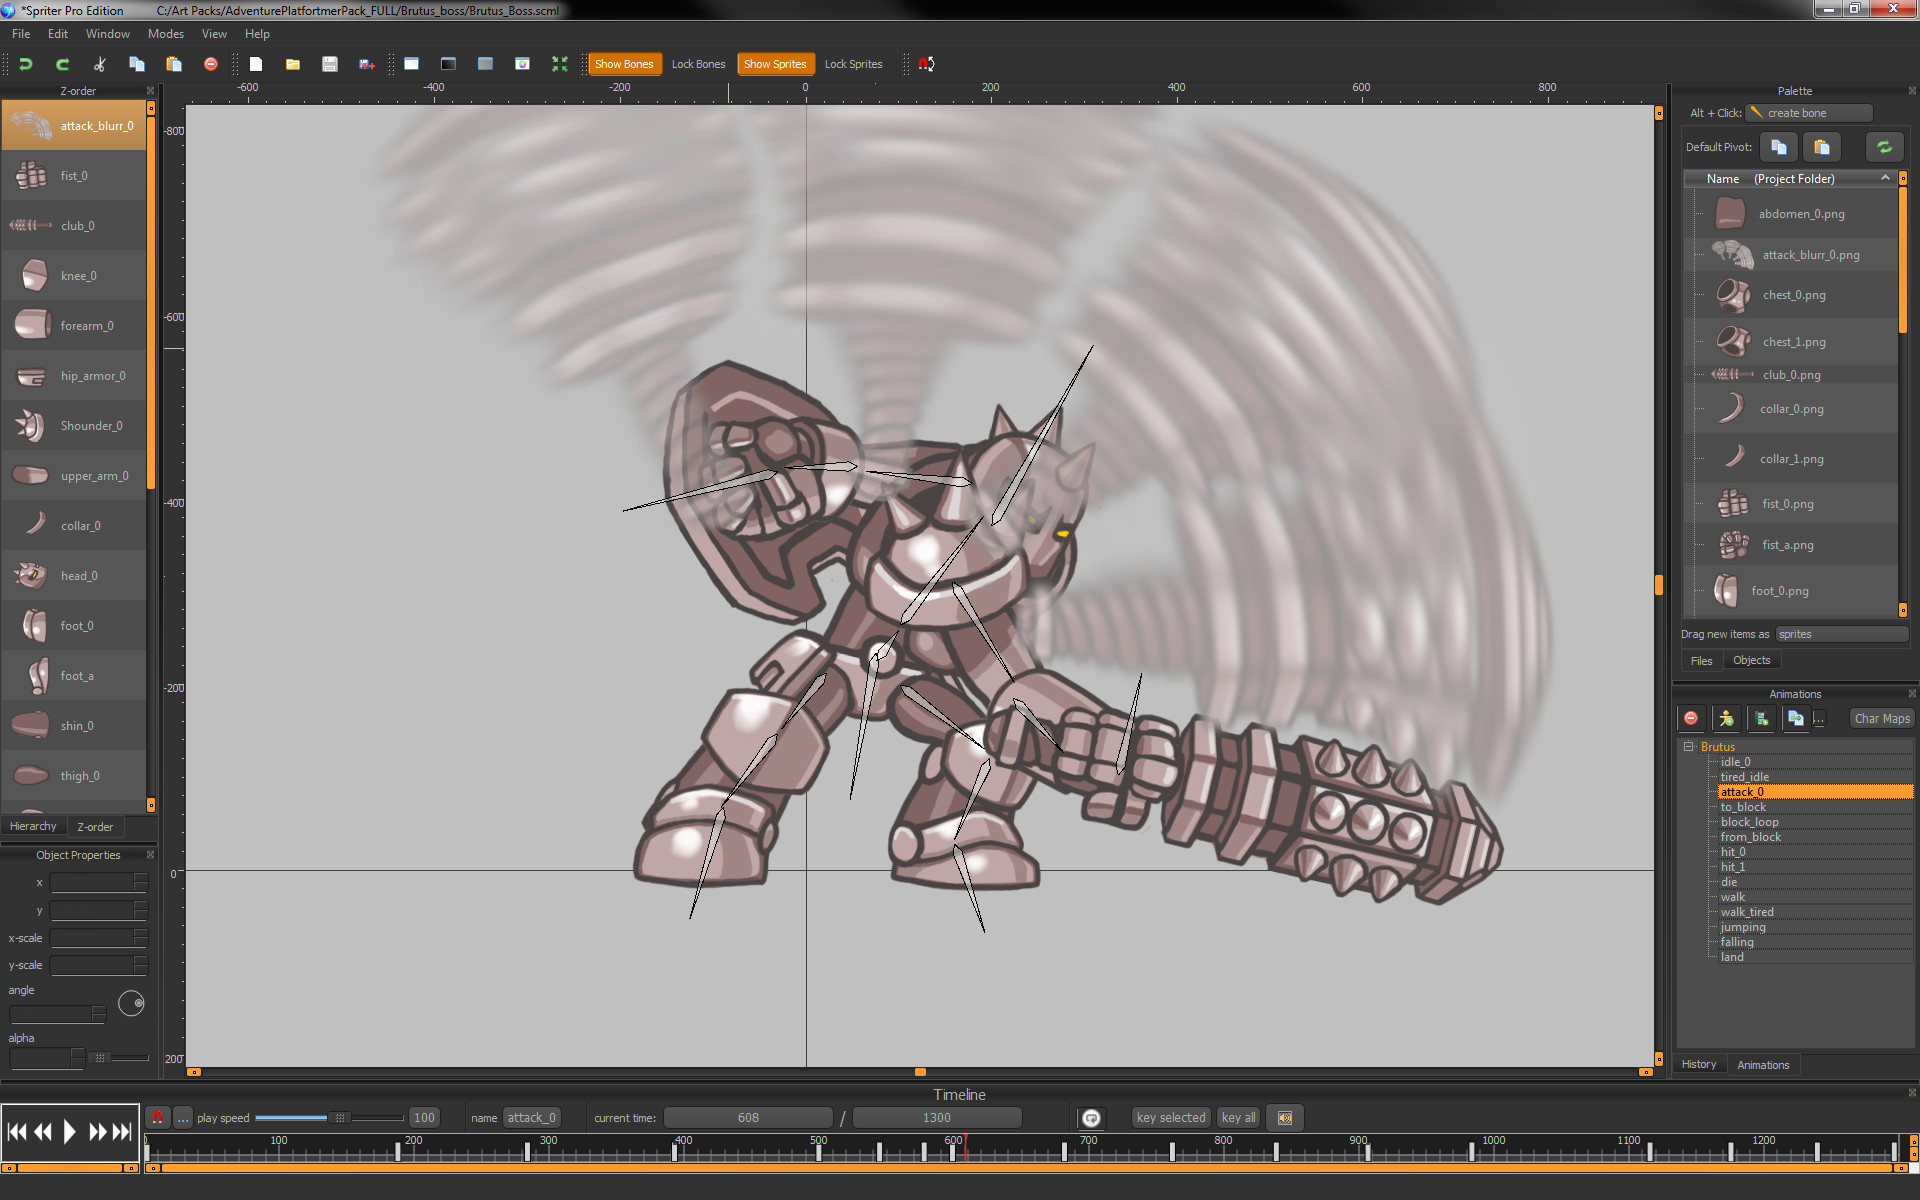
Task: Duplicate the animation using the copy icon
Action: coord(1796,718)
